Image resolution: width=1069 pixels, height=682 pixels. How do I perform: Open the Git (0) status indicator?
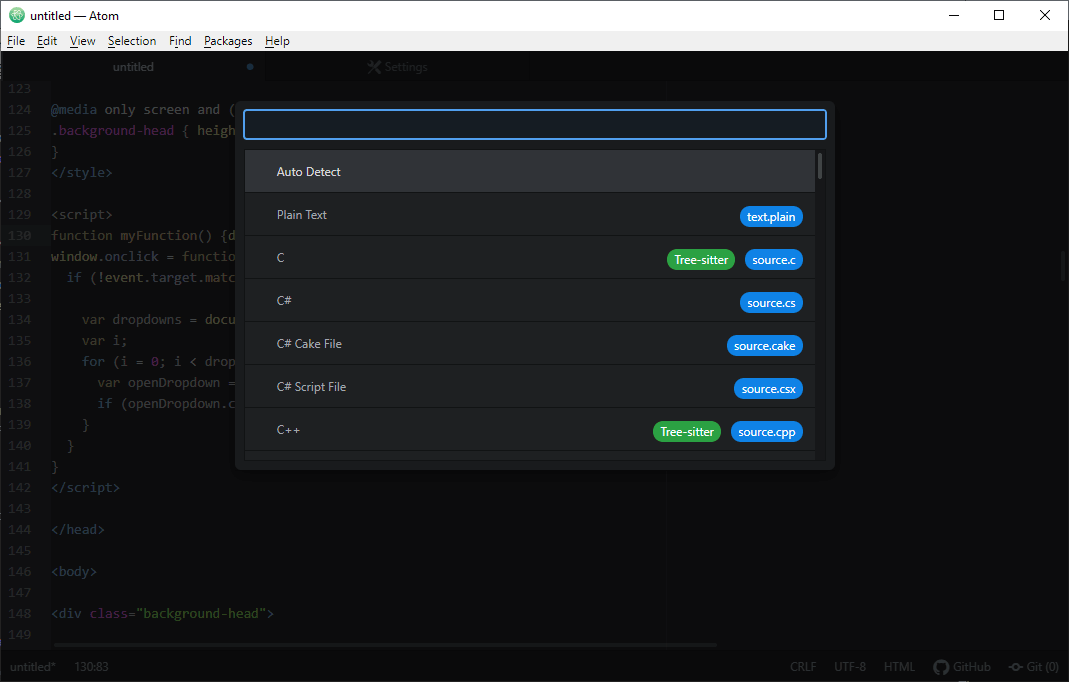1034,667
